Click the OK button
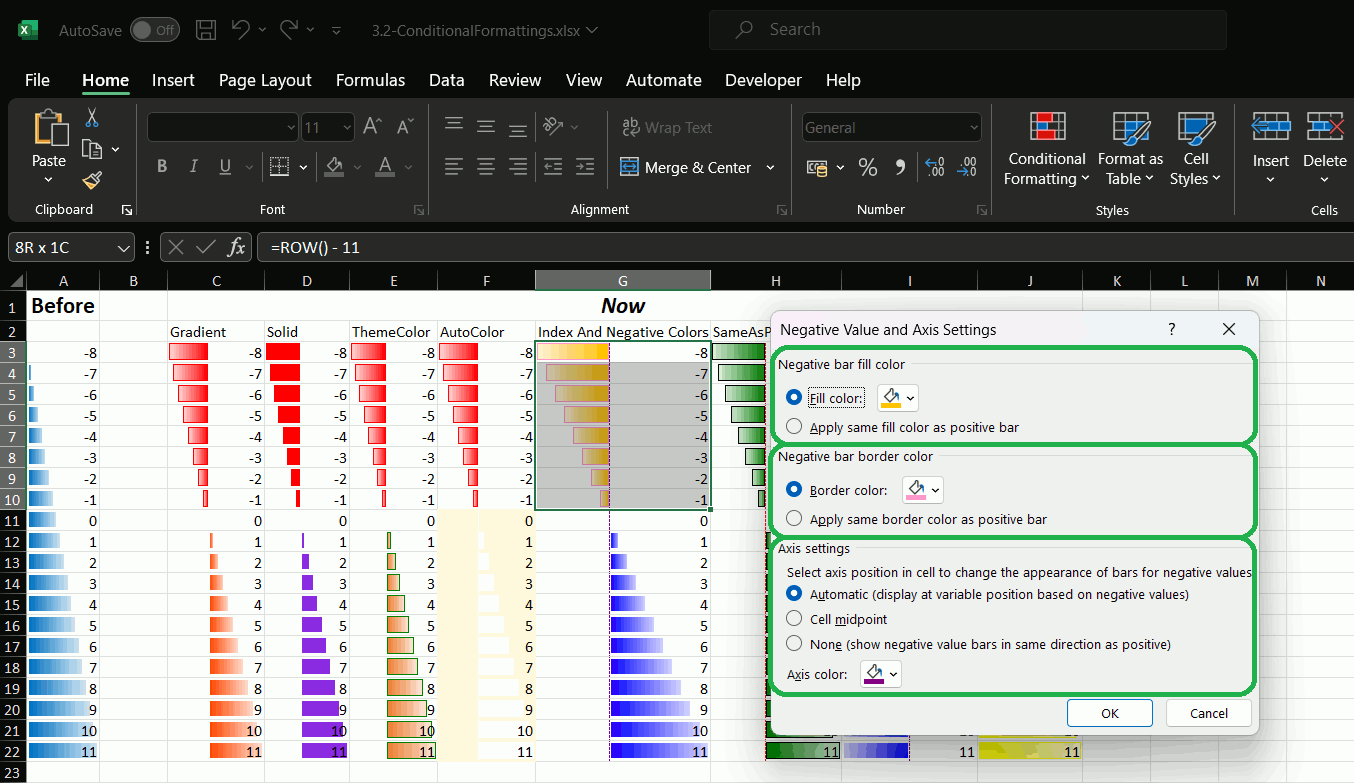The image size is (1354, 783). point(1109,713)
